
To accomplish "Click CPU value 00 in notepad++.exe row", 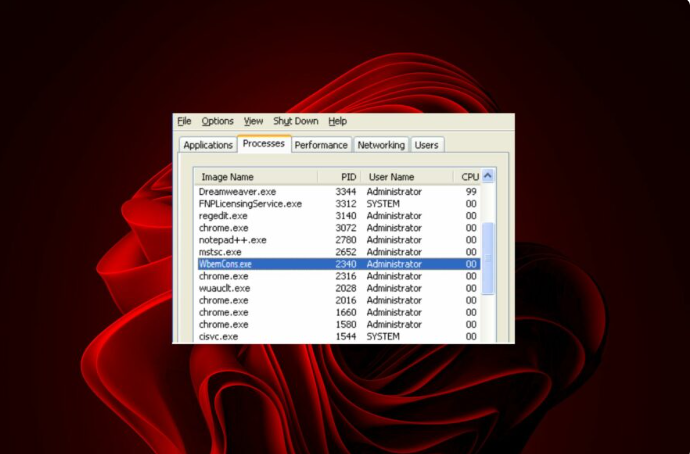I will pyautogui.click(x=471, y=240).
